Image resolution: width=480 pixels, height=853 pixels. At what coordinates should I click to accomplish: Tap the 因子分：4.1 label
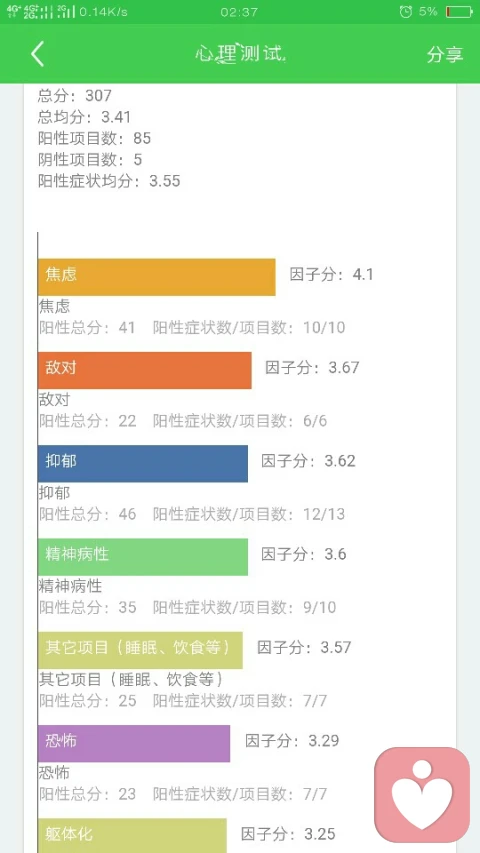click(x=331, y=274)
